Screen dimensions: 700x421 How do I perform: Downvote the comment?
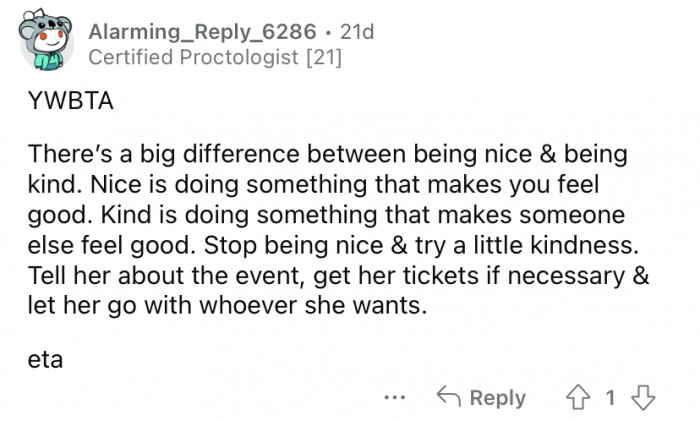639,397
